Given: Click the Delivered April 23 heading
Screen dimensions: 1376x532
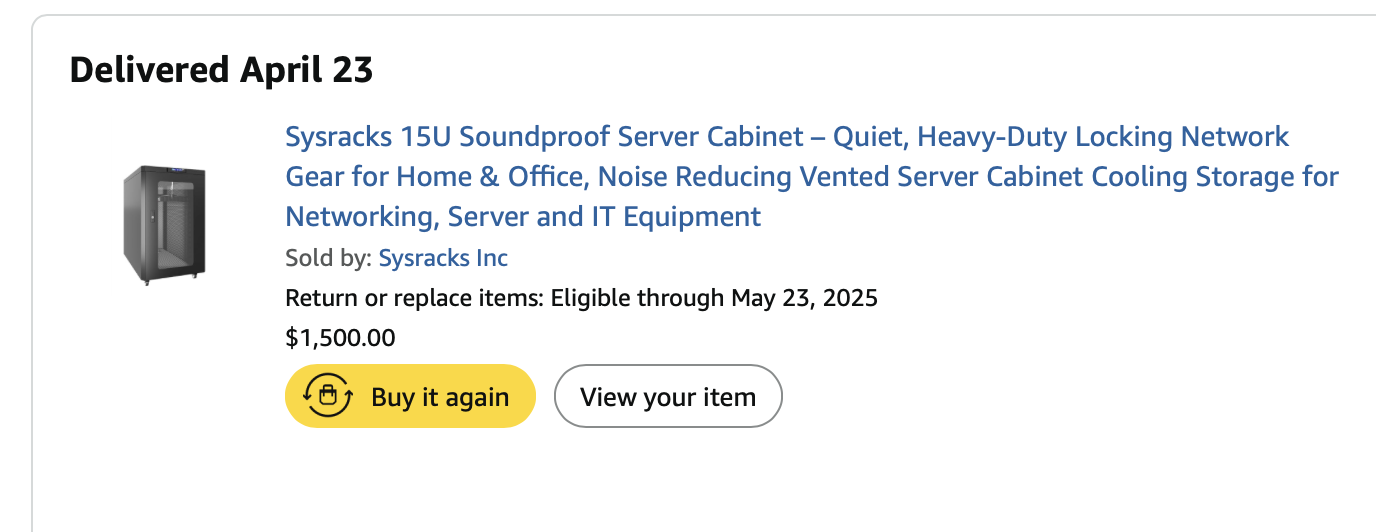Looking at the screenshot, I should point(221,70).
